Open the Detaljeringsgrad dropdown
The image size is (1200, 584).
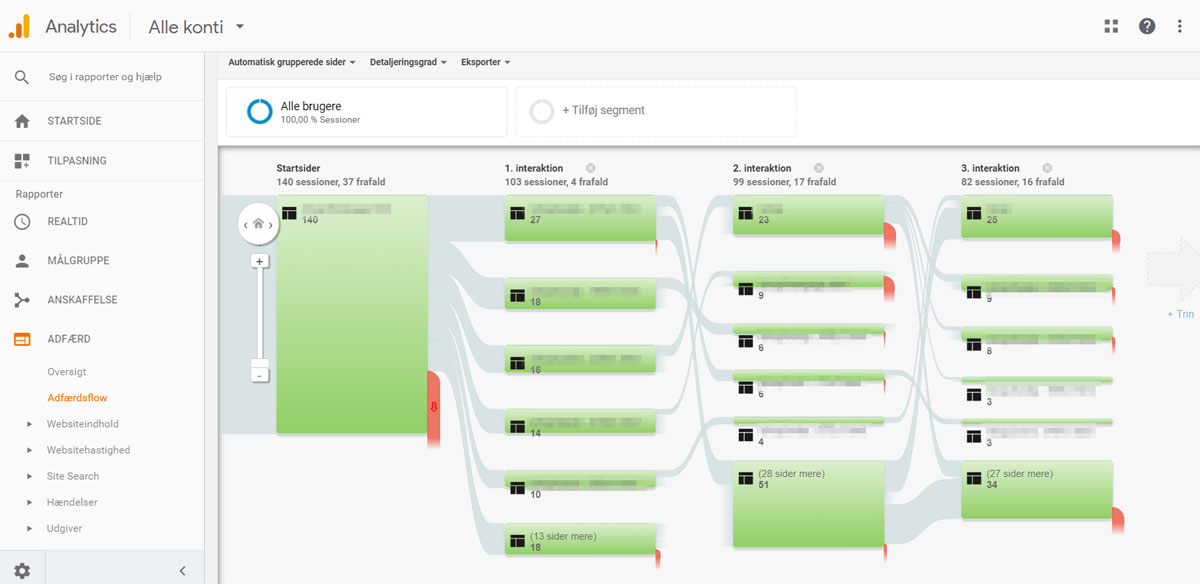click(408, 62)
